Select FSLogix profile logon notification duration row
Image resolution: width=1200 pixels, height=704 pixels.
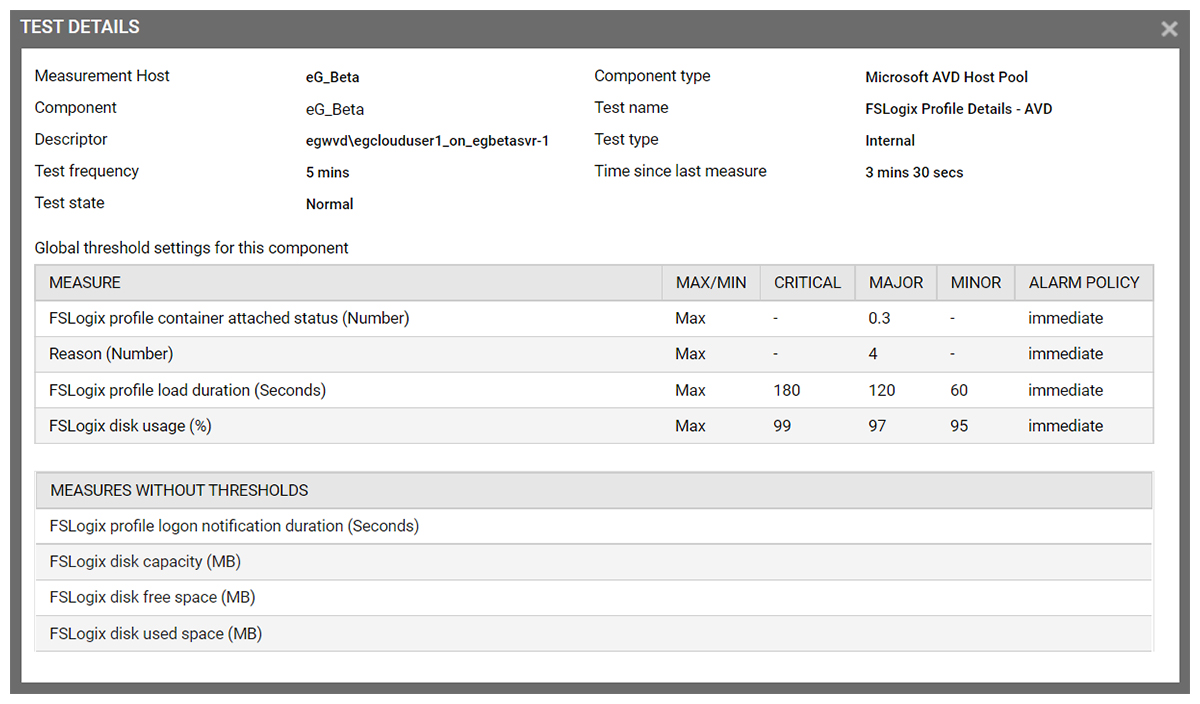[x=594, y=526]
